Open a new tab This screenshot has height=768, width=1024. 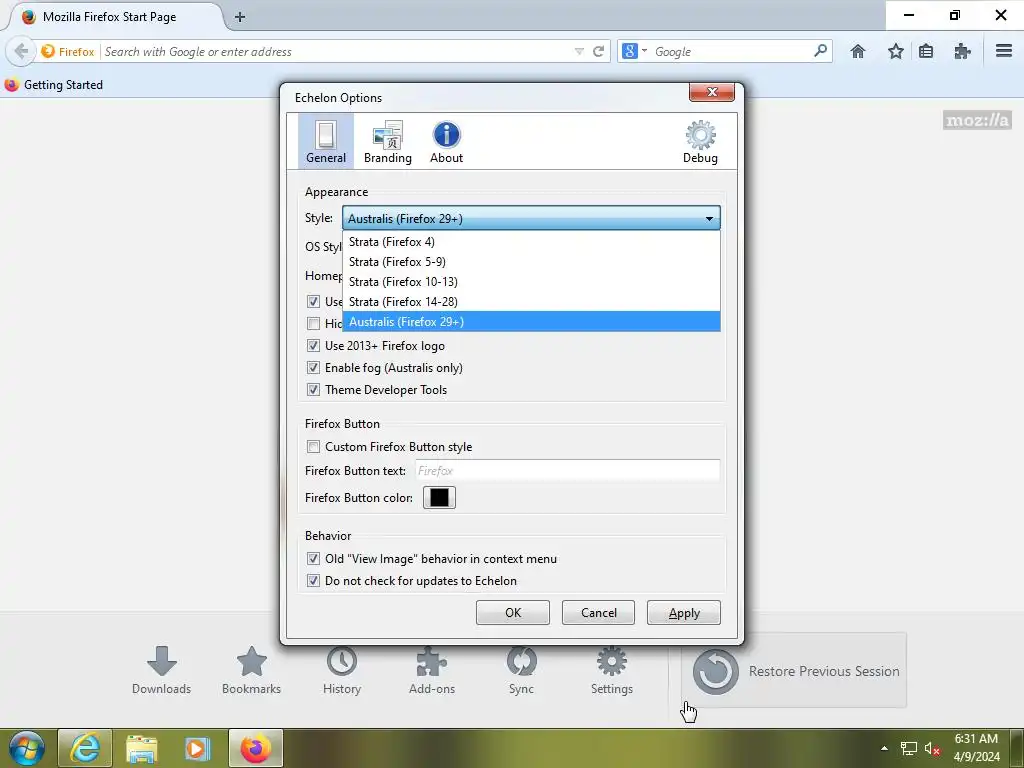tap(240, 17)
